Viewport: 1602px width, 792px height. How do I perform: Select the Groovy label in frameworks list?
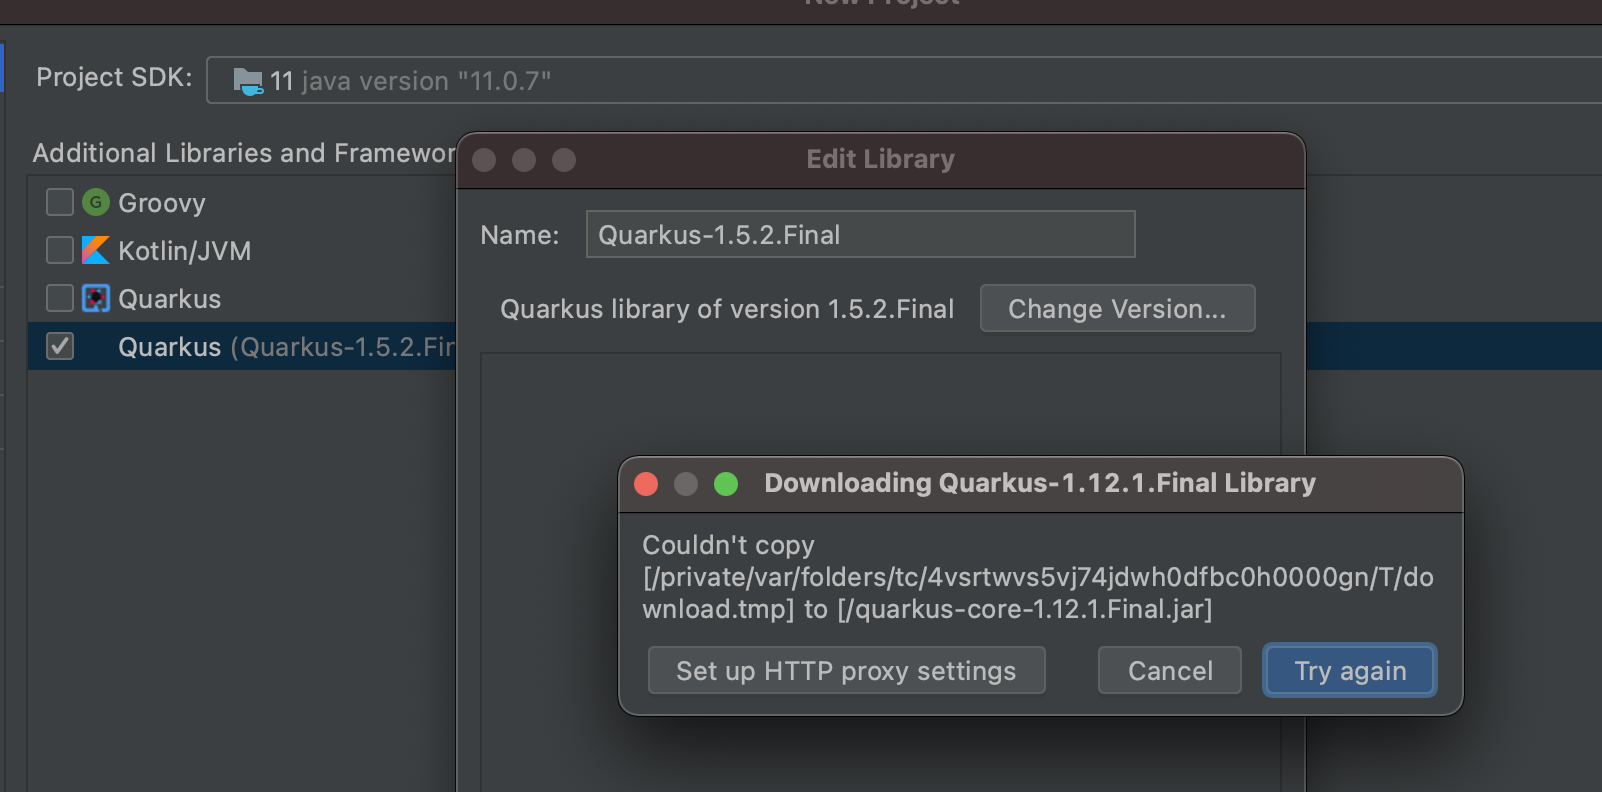click(162, 203)
